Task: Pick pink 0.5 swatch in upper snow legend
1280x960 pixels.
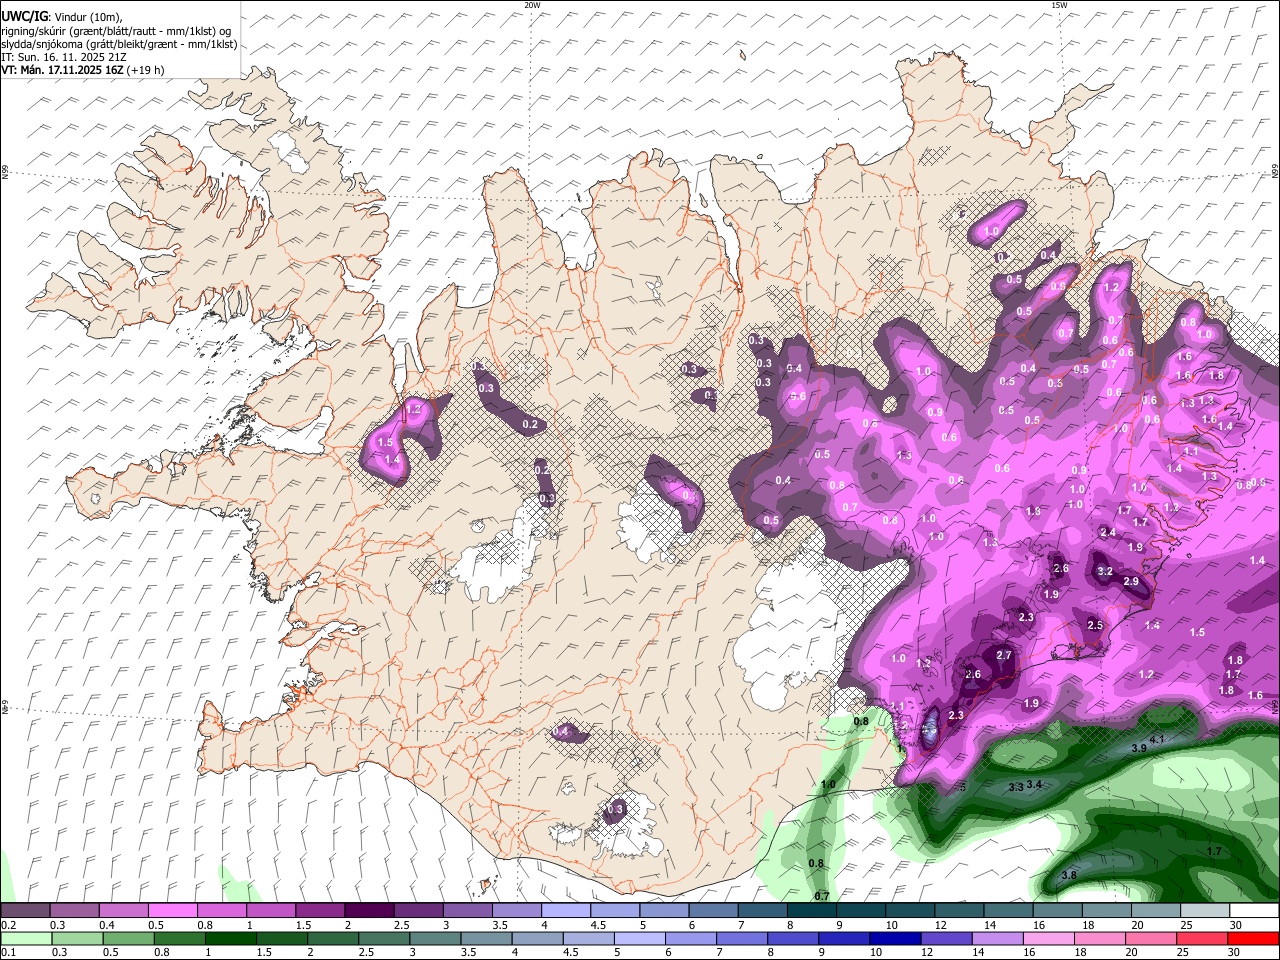Action: tap(172, 911)
